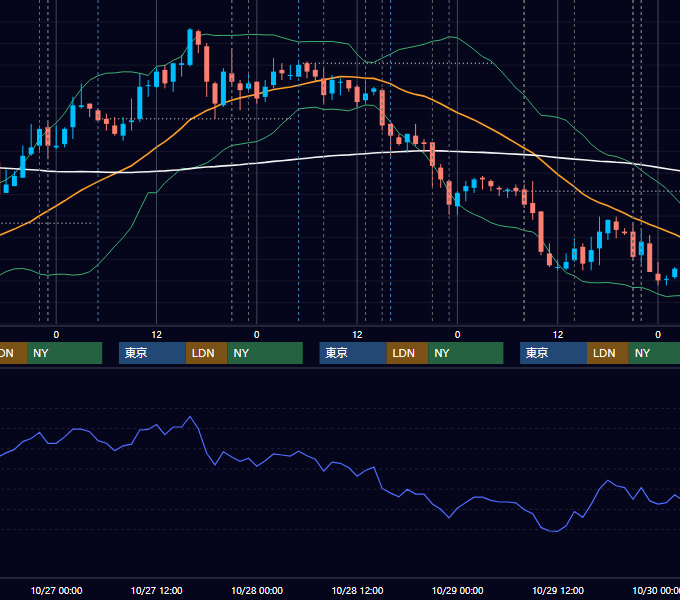680x600 pixels.
Task: Click the '10/28 00:00' date label
Action: click(x=257, y=590)
